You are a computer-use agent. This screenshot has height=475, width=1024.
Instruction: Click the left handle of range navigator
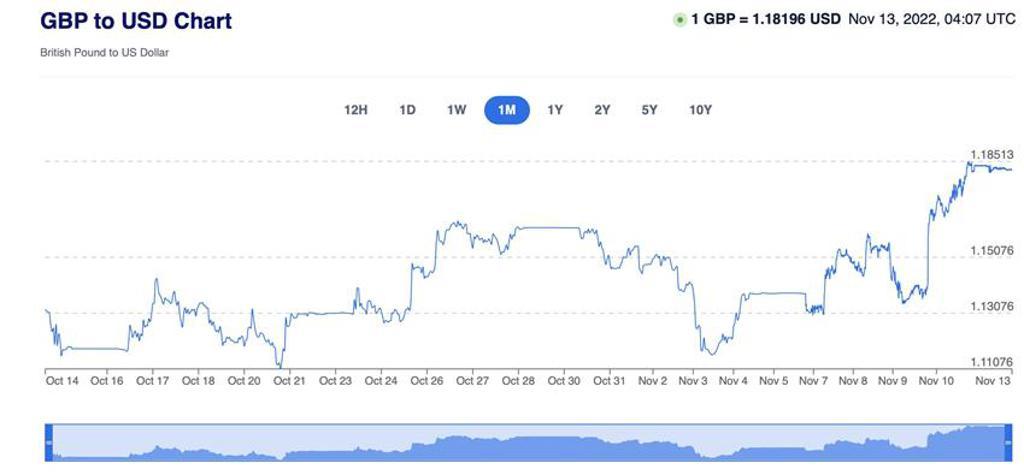[49, 441]
